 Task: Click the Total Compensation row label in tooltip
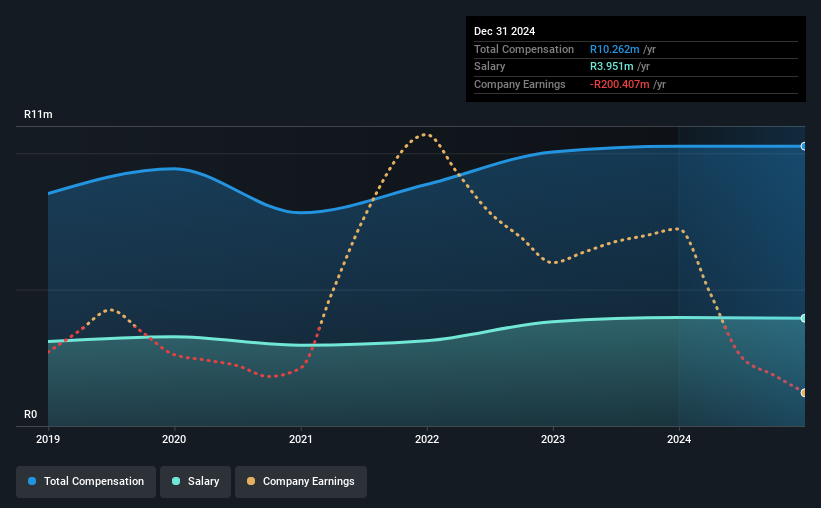coord(524,49)
